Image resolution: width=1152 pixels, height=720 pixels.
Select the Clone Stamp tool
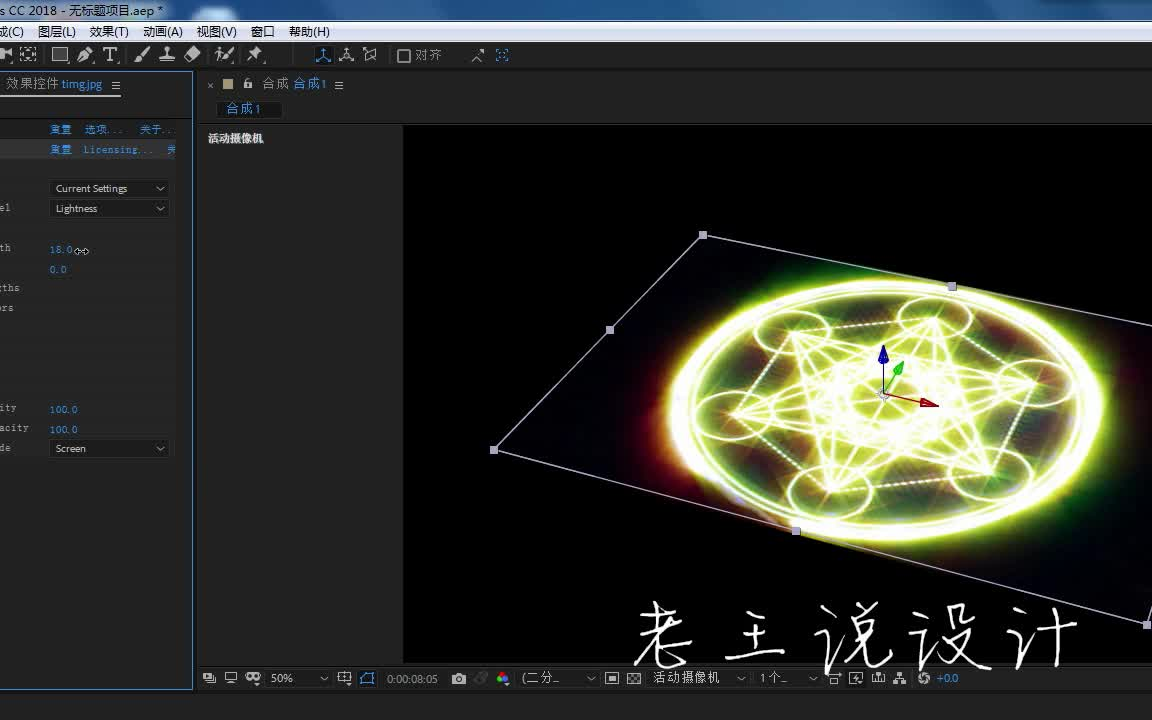tap(167, 55)
